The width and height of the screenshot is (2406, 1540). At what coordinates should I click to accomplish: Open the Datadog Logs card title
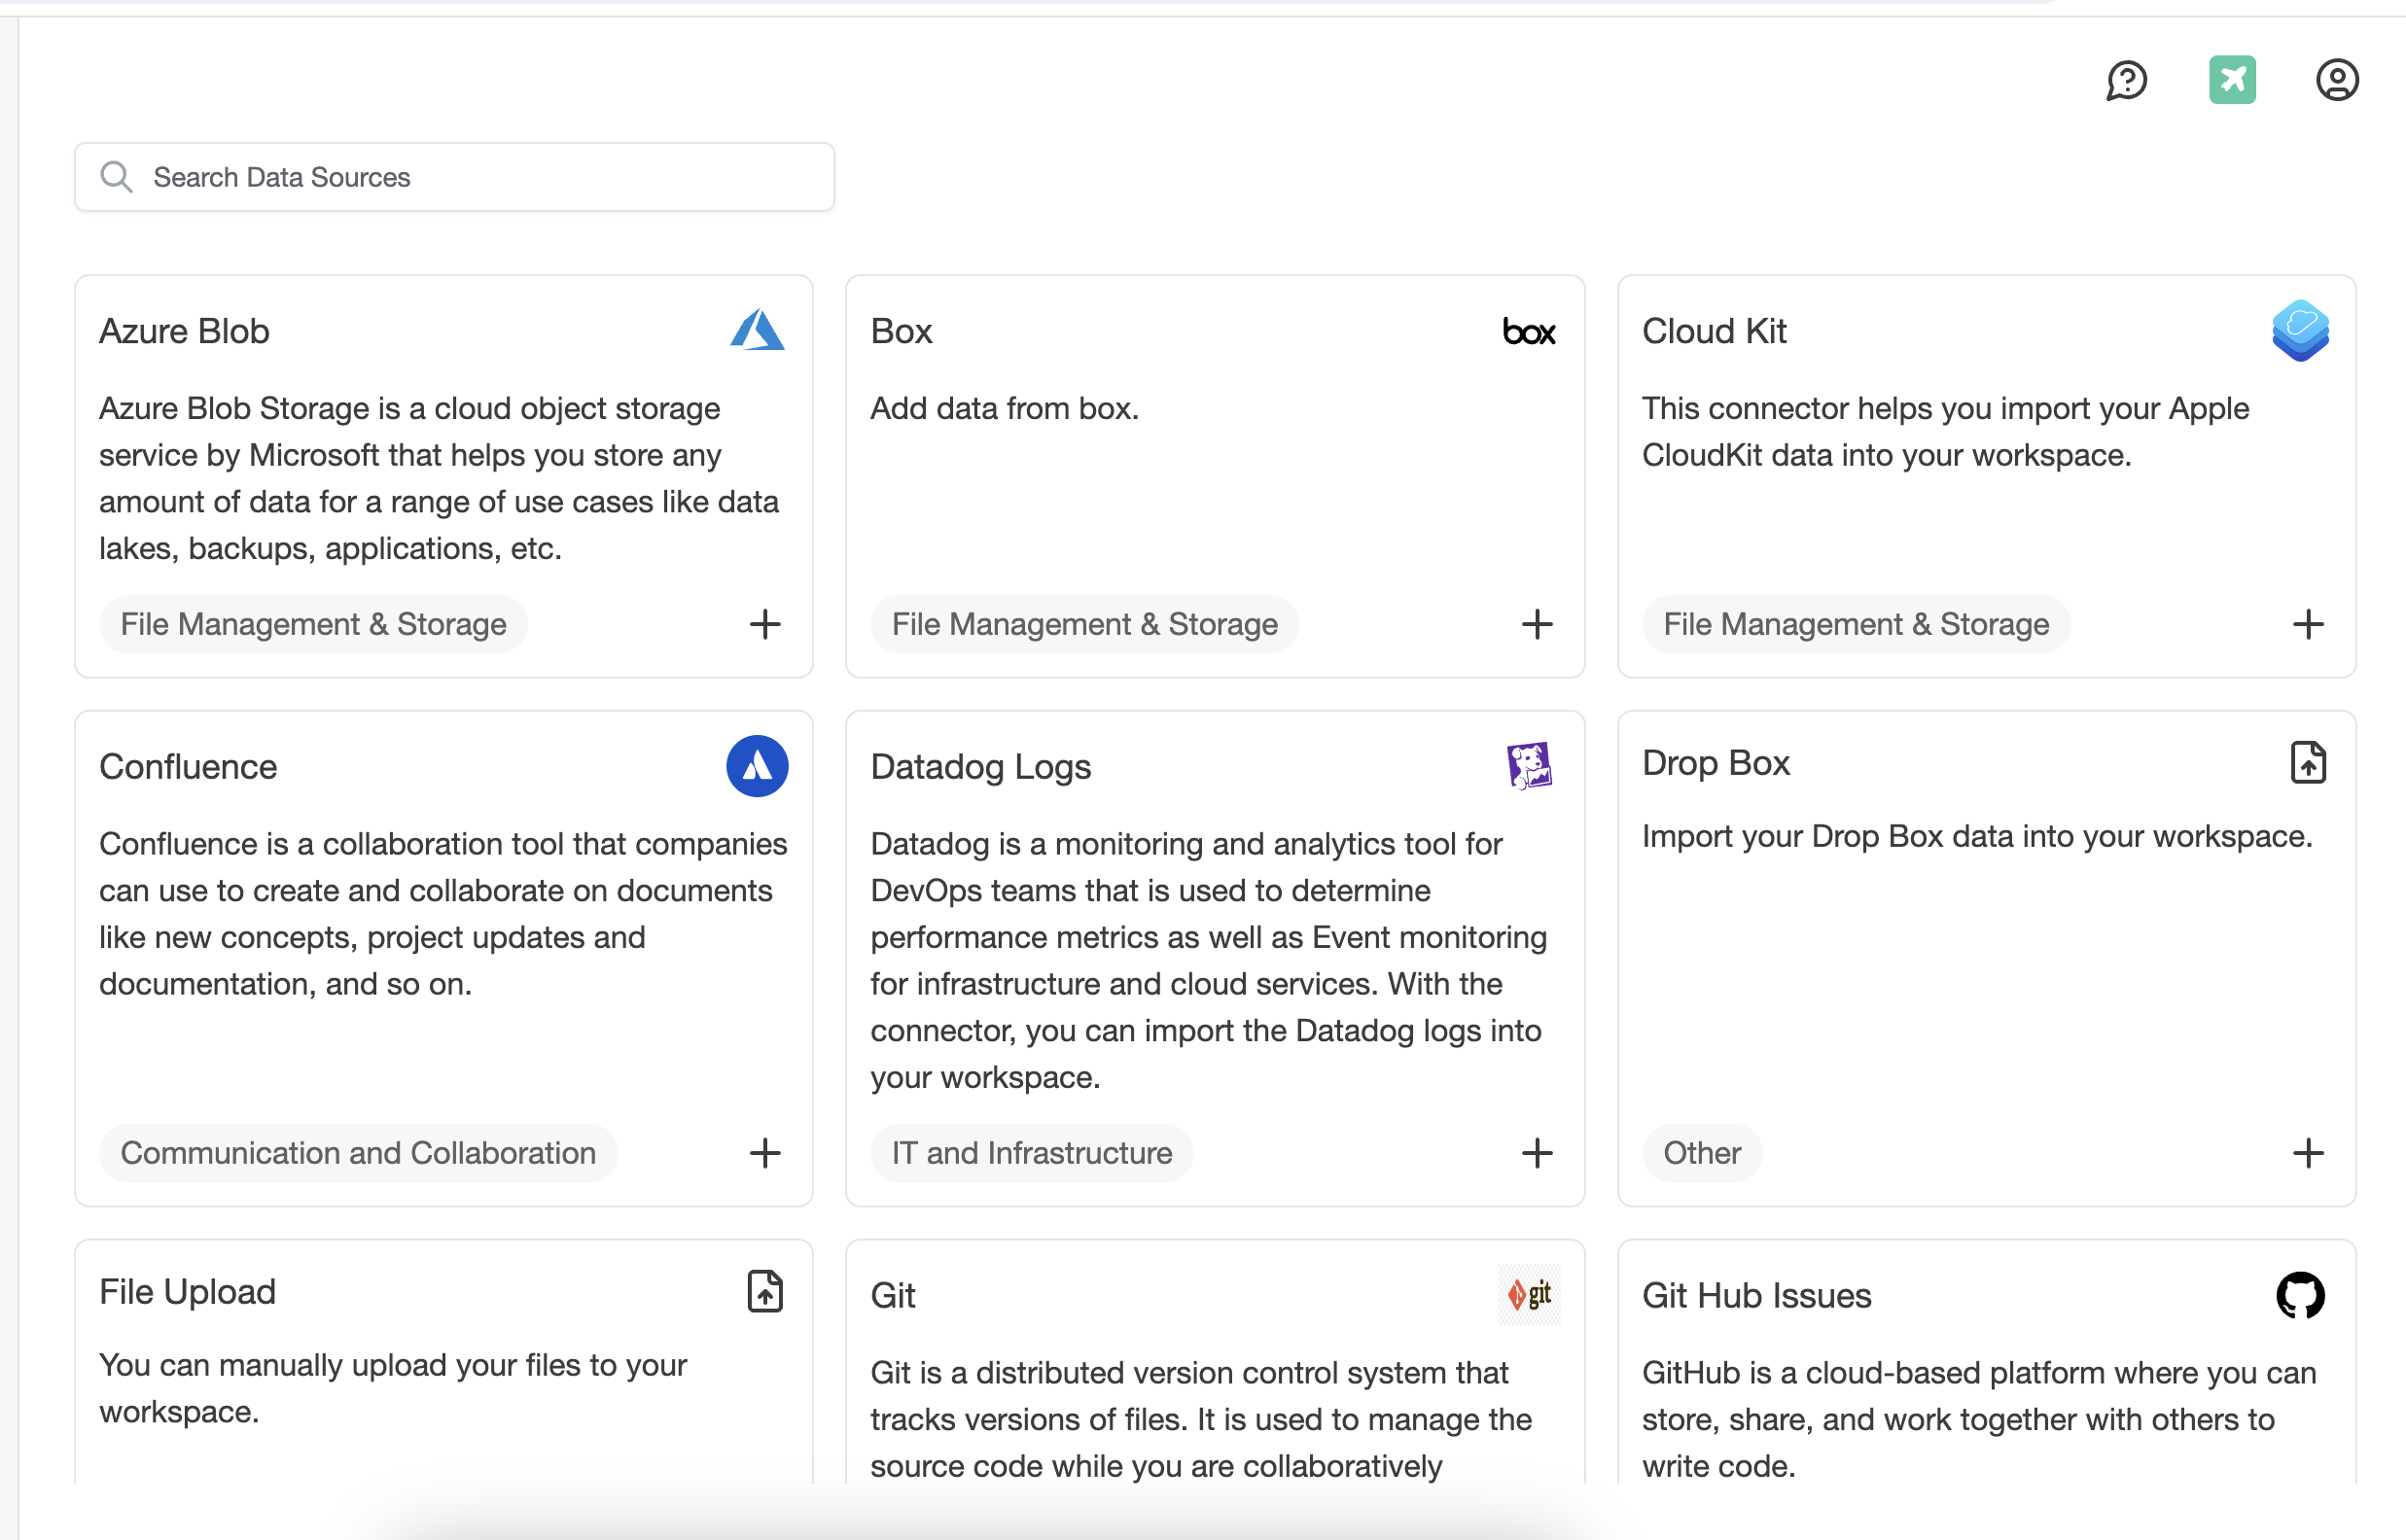pos(980,767)
